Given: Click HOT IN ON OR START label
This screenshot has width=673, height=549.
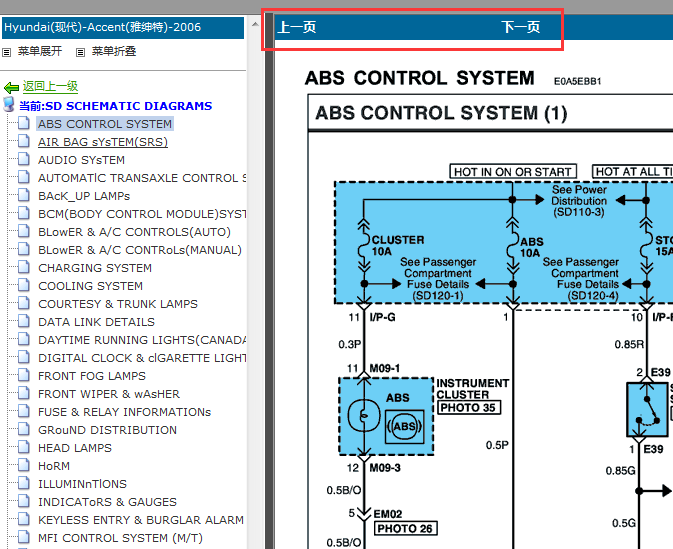Looking at the screenshot, I should (x=513, y=172).
